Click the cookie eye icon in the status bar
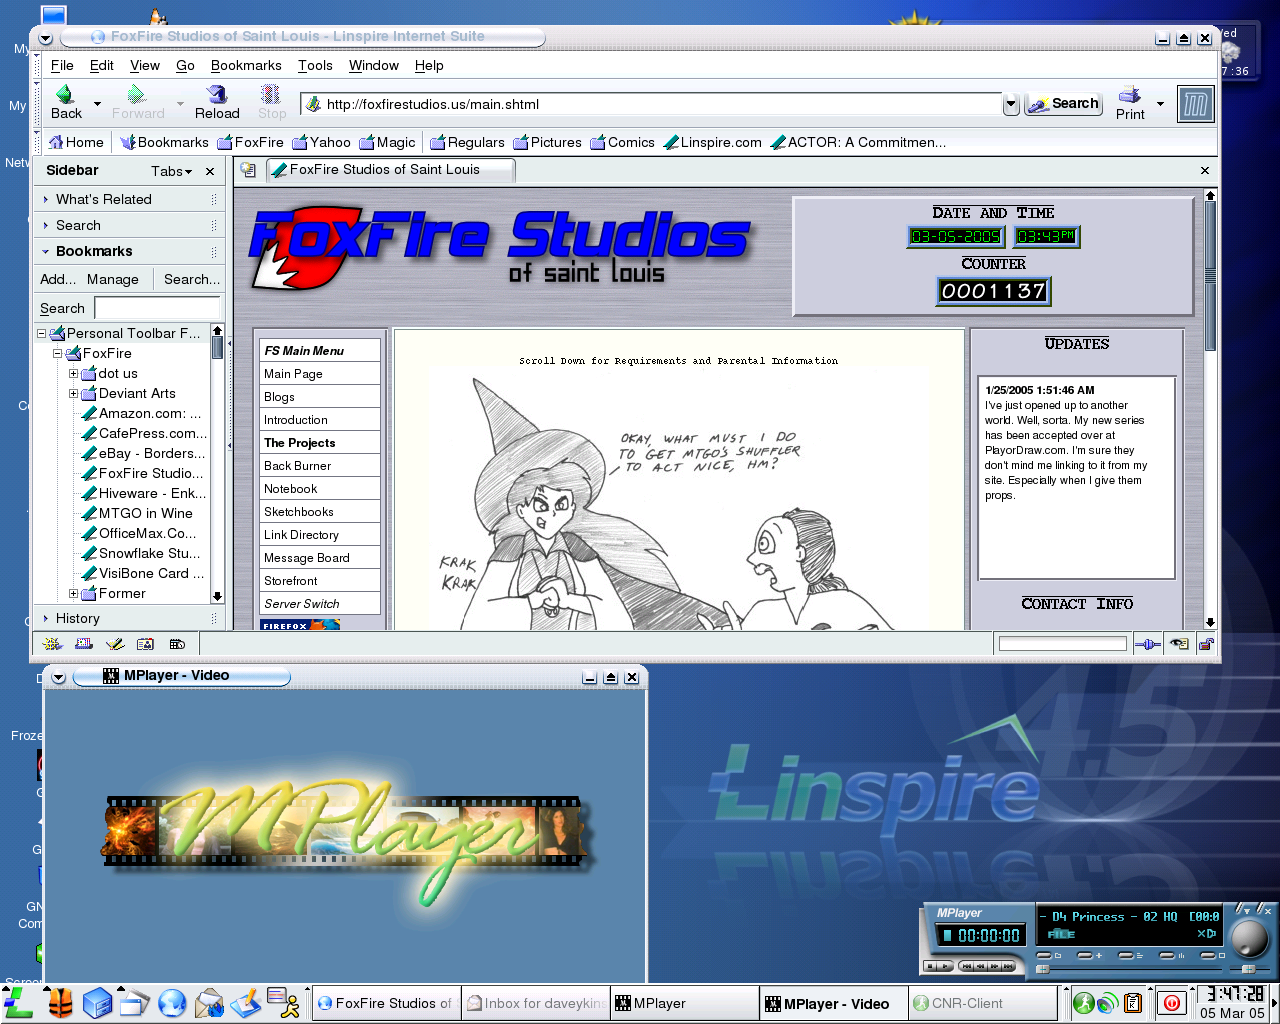 click(1179, 644)
